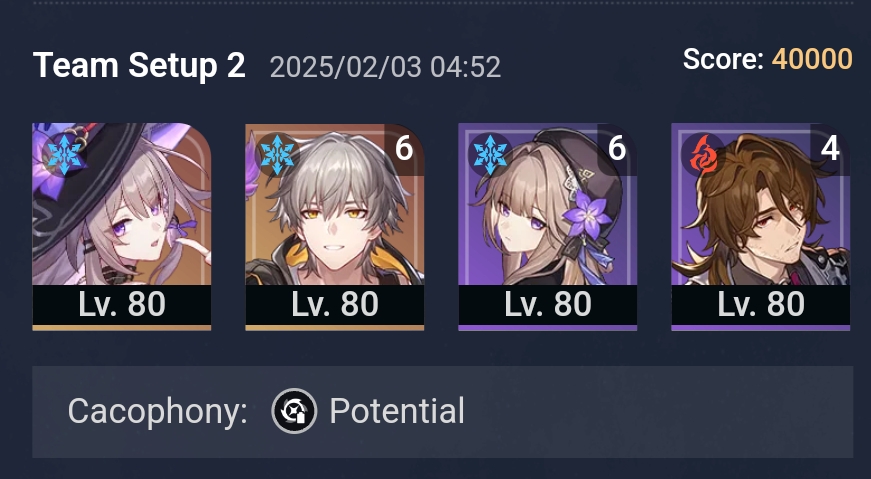Click the eidolon 6 badge on the gray-haired character

point(404,149)
